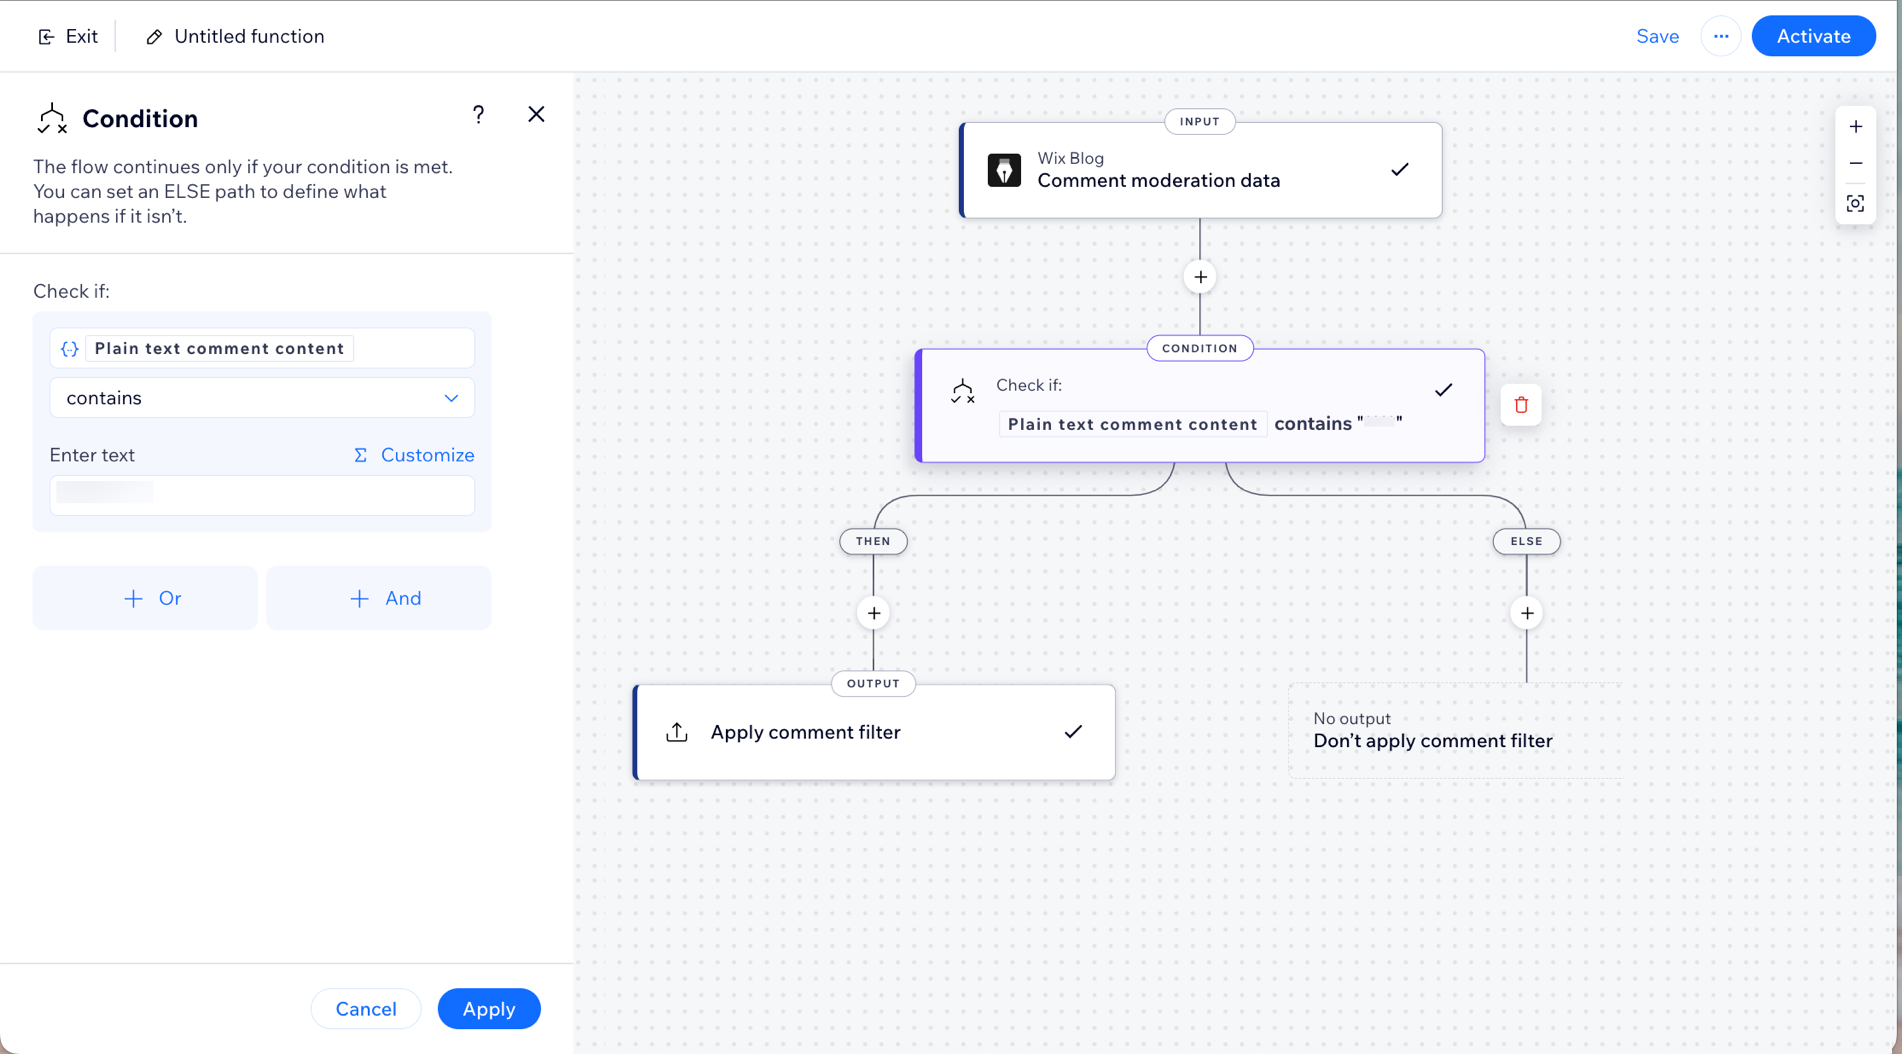The image size is (1902, 1054).
Task: Click the sigma Customize icon
Action: point(361,455)
